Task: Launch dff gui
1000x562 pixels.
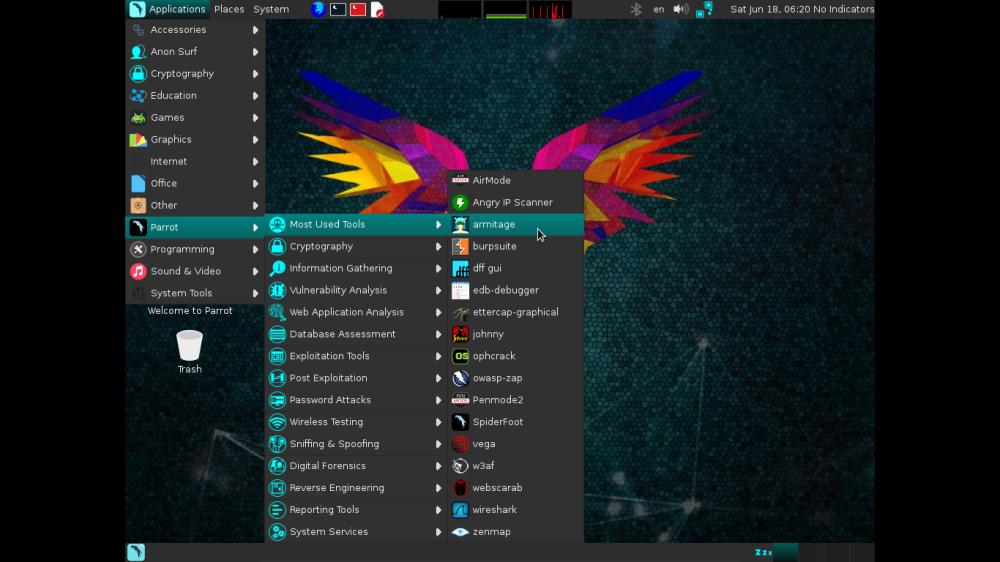Action: 515,269
